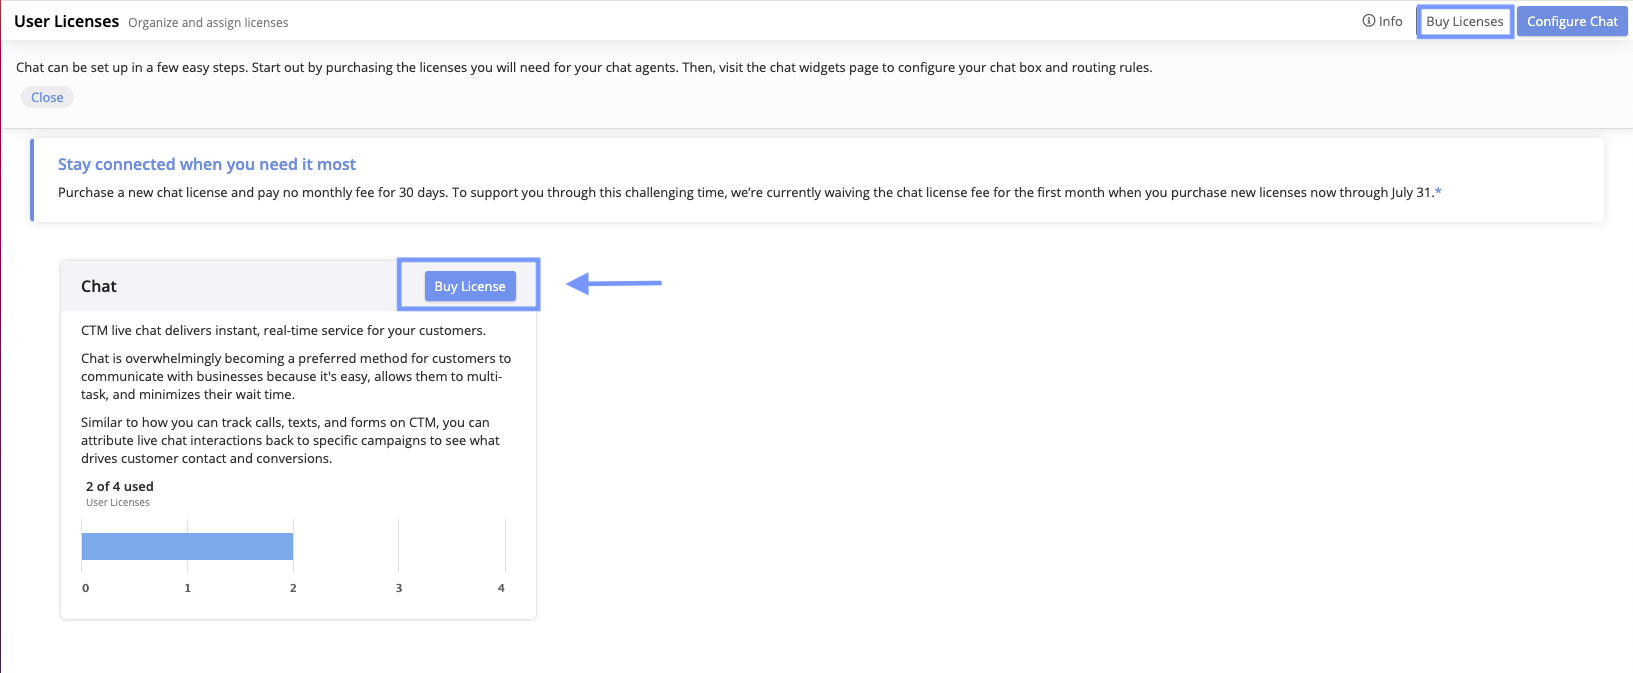The height and width of the screenshot is (673, 1633).
Task: Click the Buy License button on Chat card
Action: (470, 286)
